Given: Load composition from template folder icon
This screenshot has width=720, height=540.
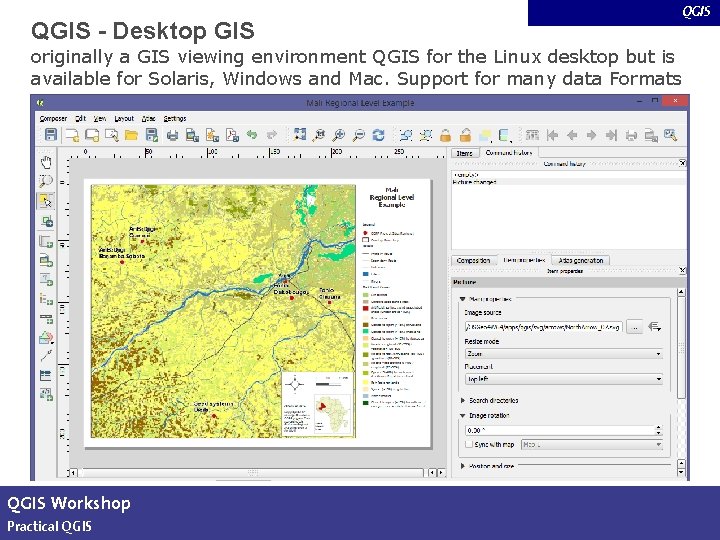Looking at the screenshot, I should coord(131,135).
